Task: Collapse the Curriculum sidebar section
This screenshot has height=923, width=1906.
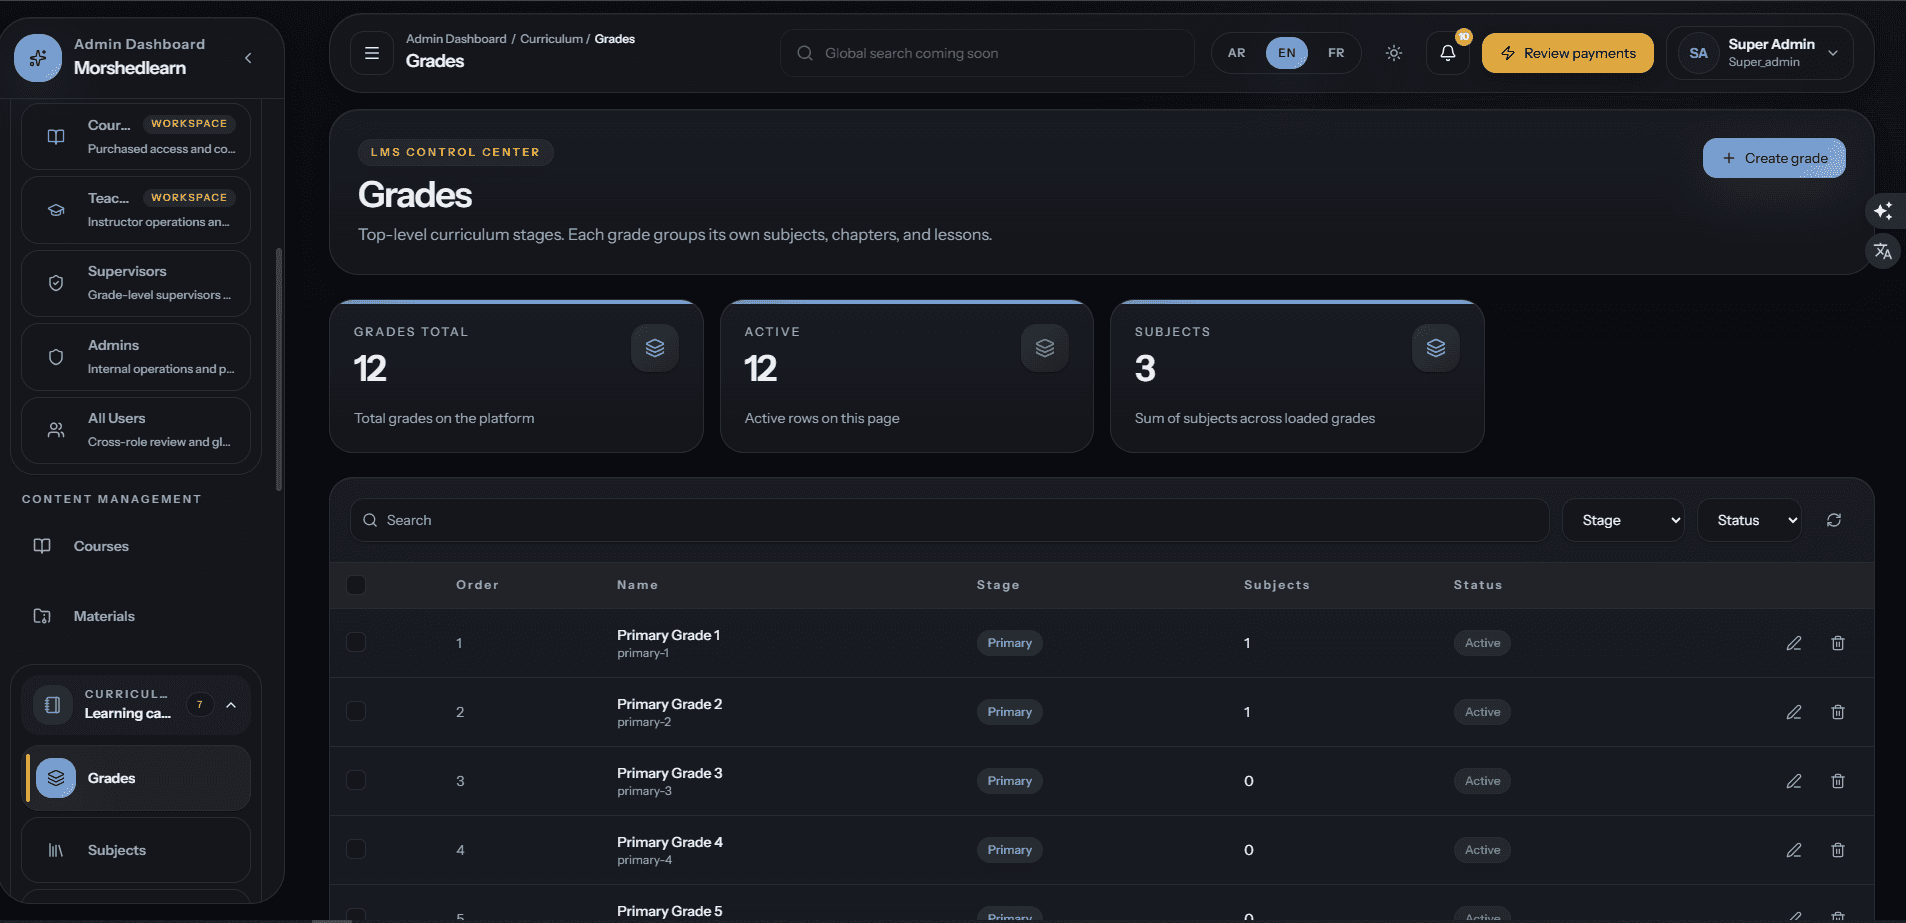Action: [232, 705]
